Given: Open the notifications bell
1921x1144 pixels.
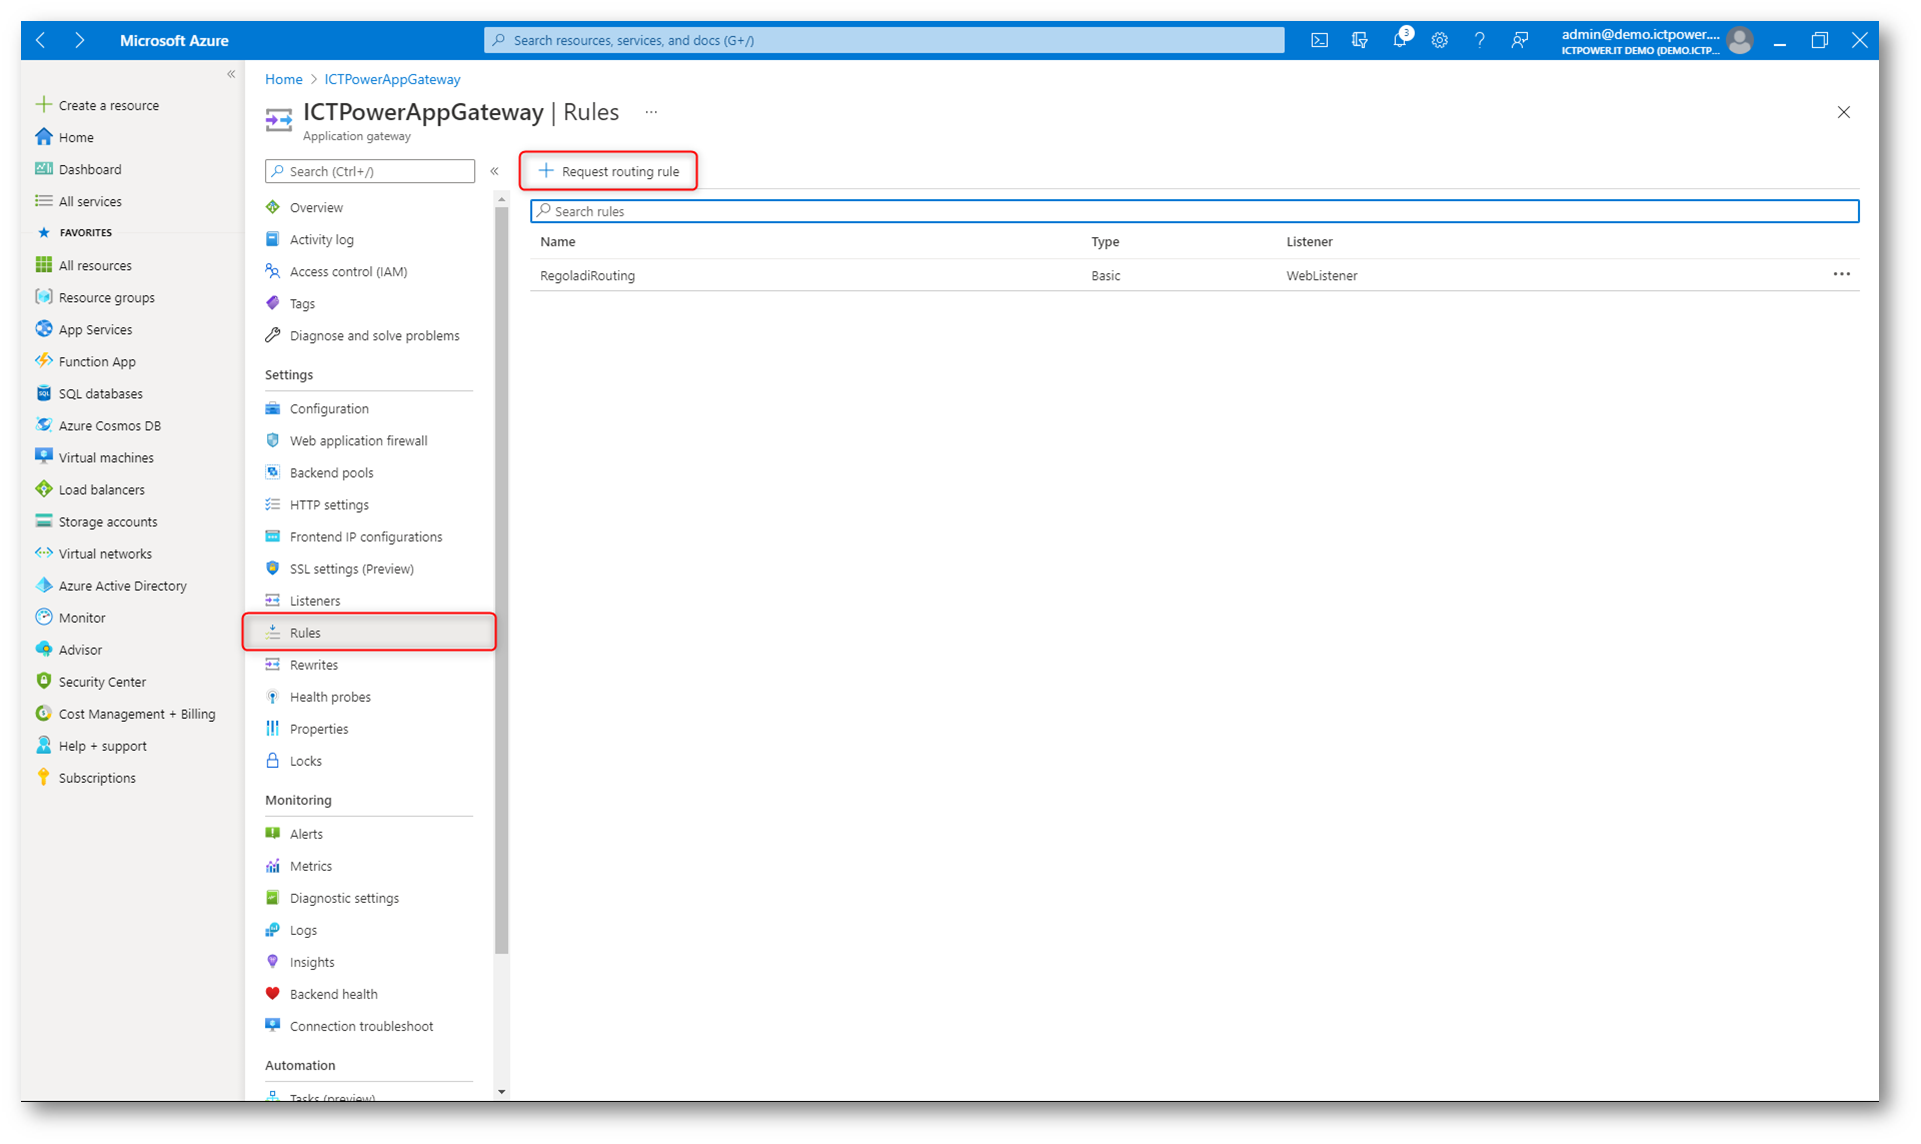Looking at the screenshot, I should pos(1400,40).
